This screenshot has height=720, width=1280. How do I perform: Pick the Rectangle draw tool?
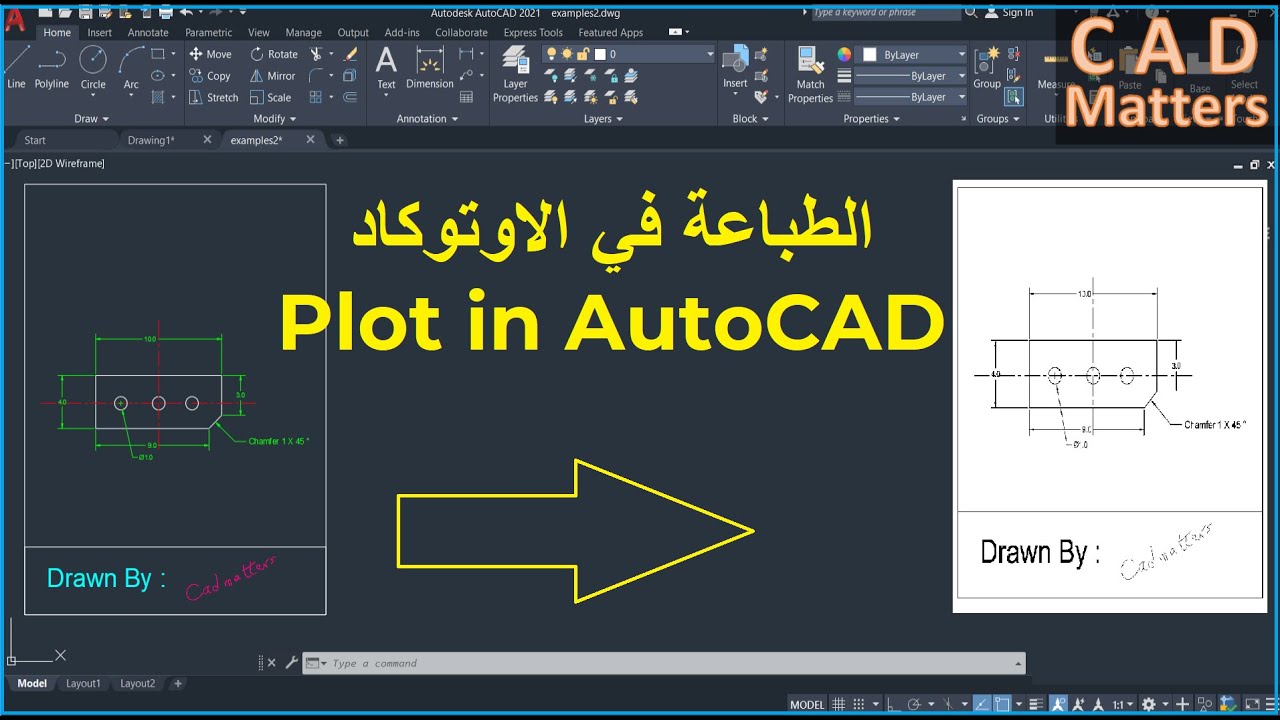point(158,54)
